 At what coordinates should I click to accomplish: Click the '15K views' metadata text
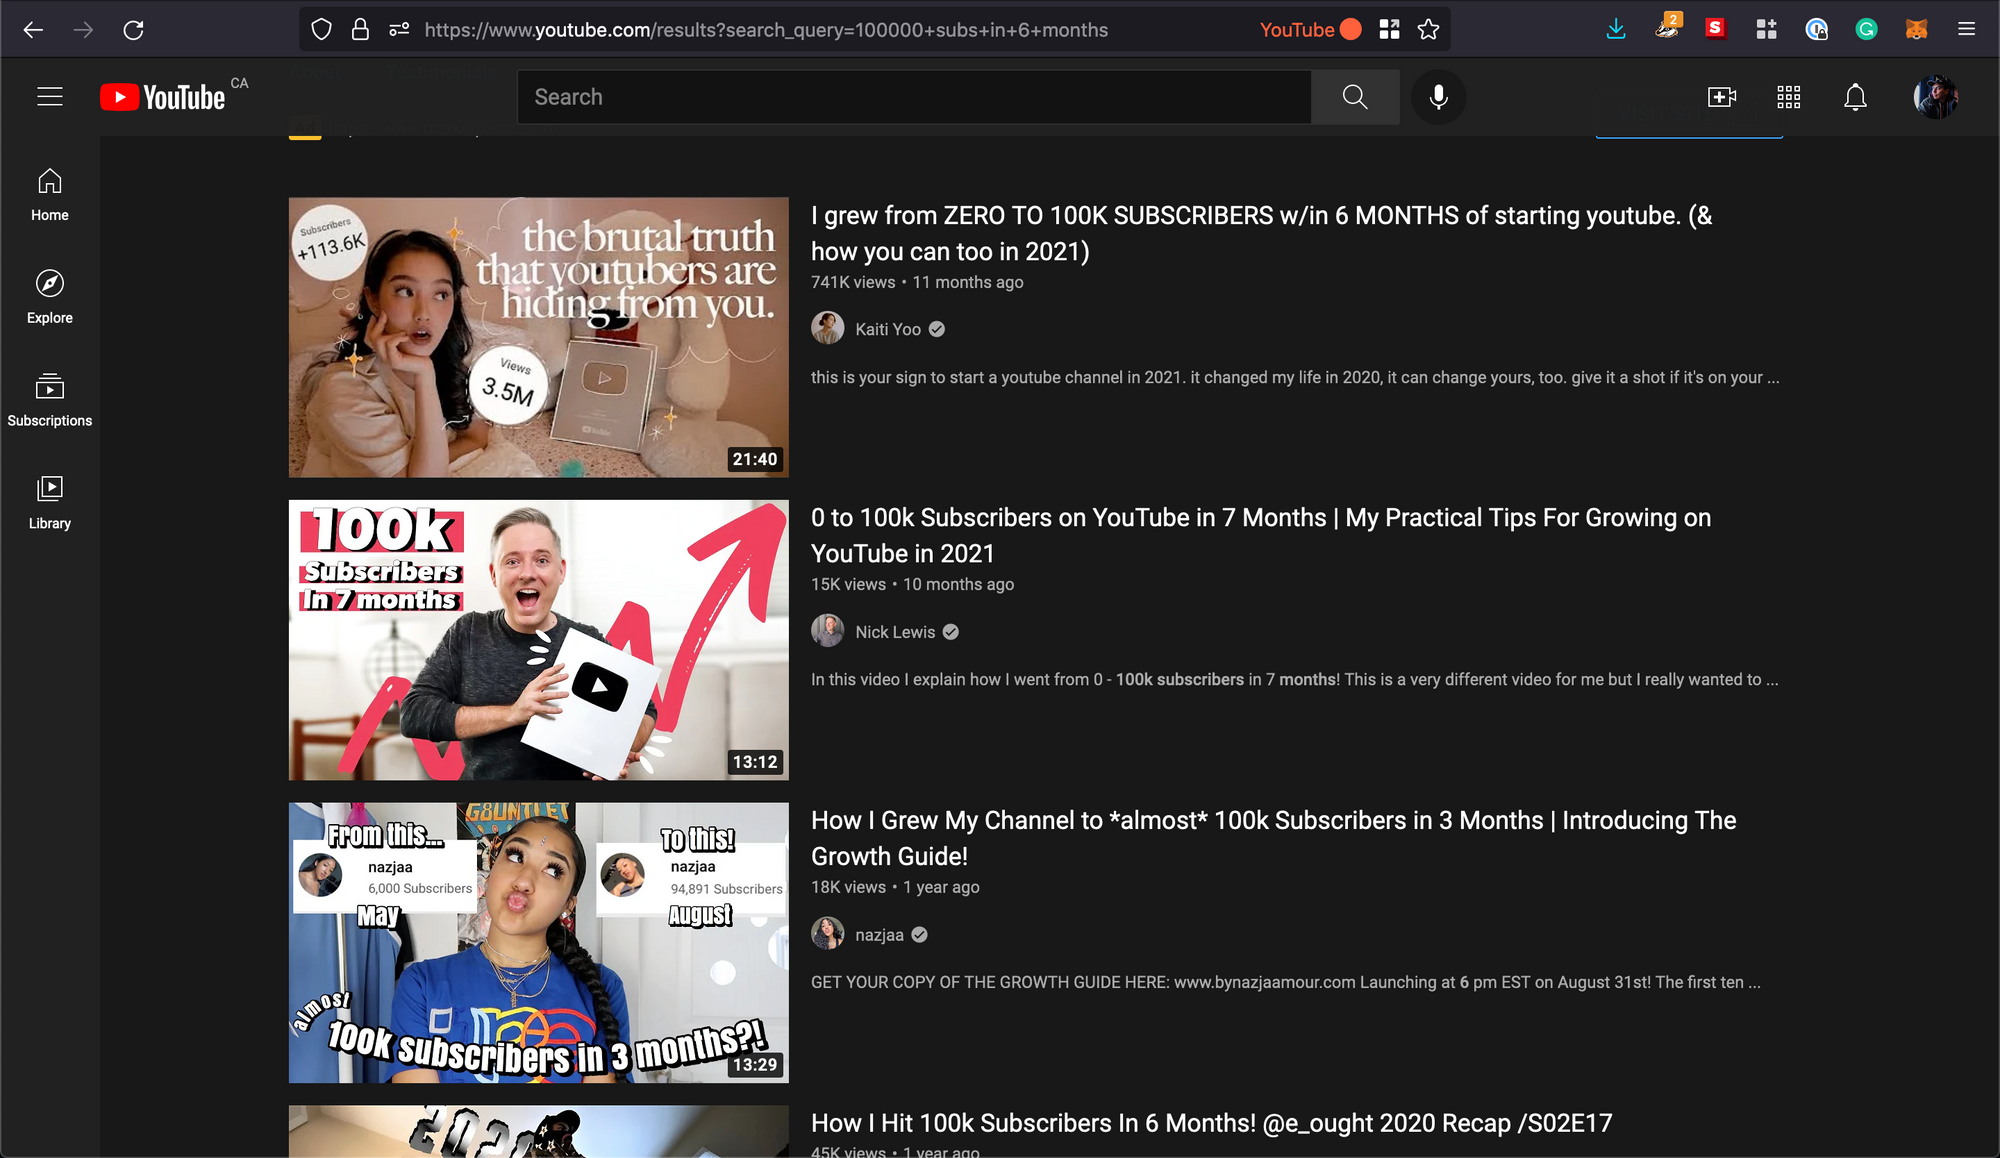[x=849, y=584]
